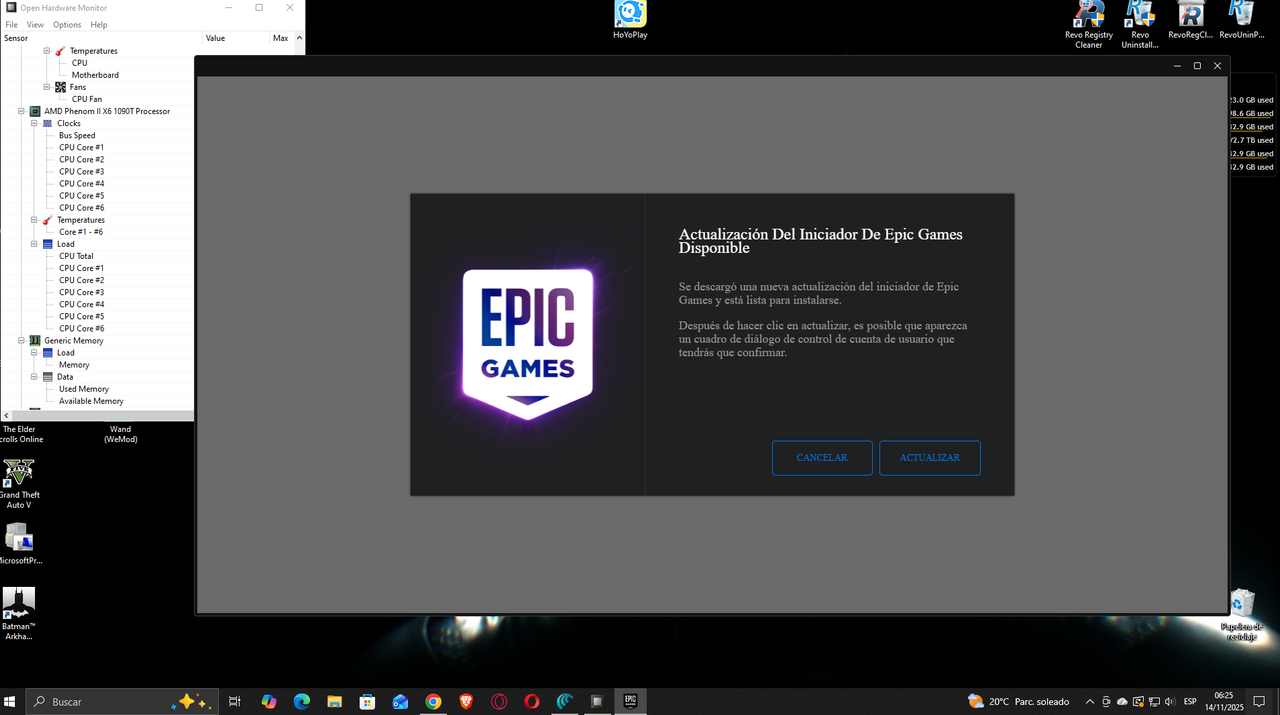Select the RevoUninP... desktop icon
1280x715 pixels.
point(1241,20)
